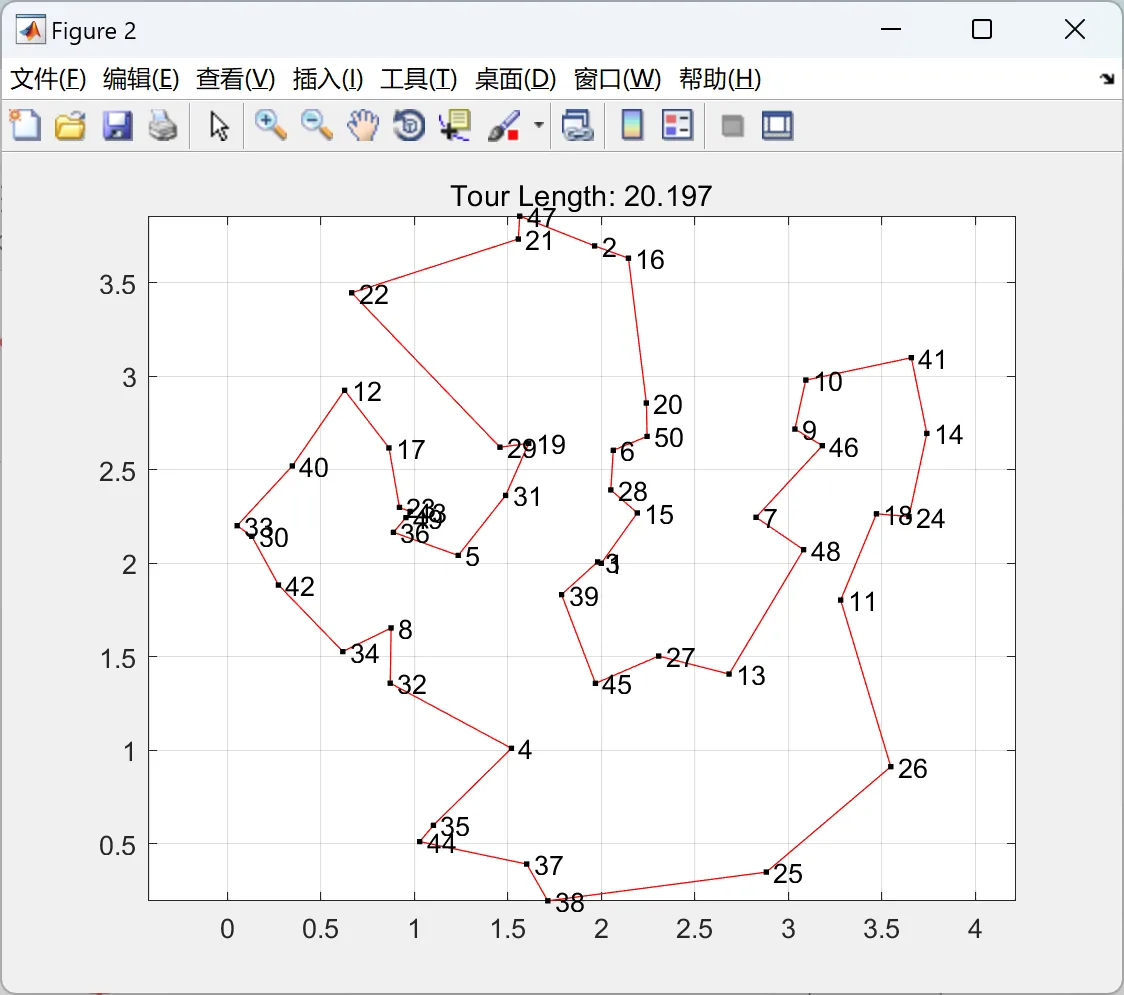Expand the Brush color dropdown arrow
The width and height of the screenshot is (1124, 995).
[x=538, y=125]
